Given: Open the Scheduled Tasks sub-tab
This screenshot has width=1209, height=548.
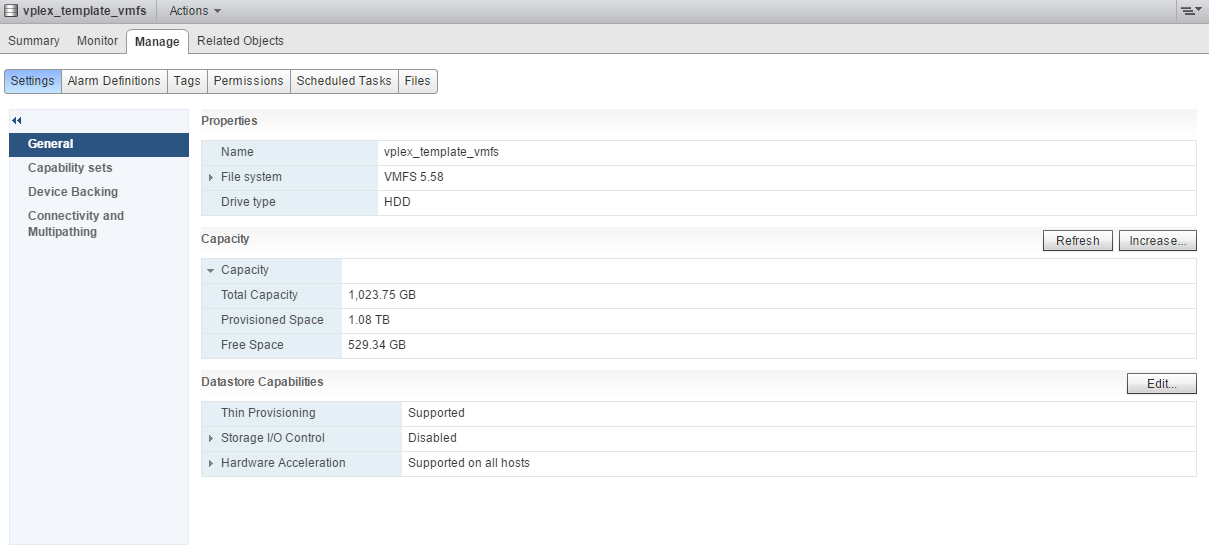Looking at the screenshot, I should point(344,81).
